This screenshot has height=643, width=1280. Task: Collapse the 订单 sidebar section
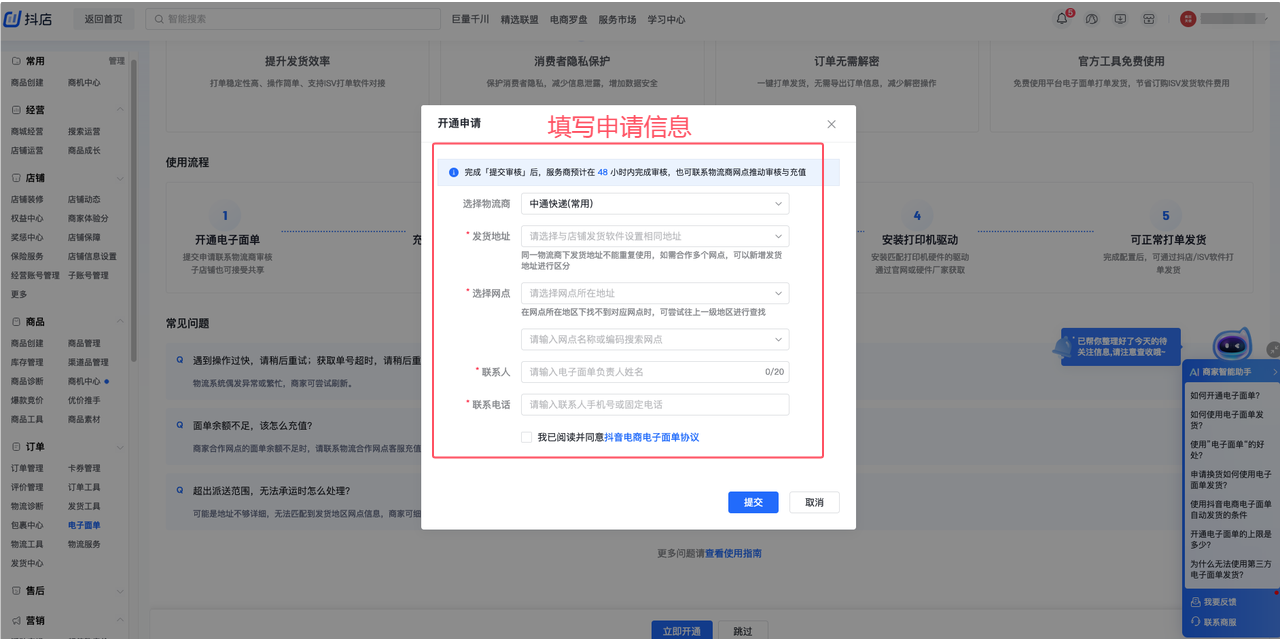(120, 446)
